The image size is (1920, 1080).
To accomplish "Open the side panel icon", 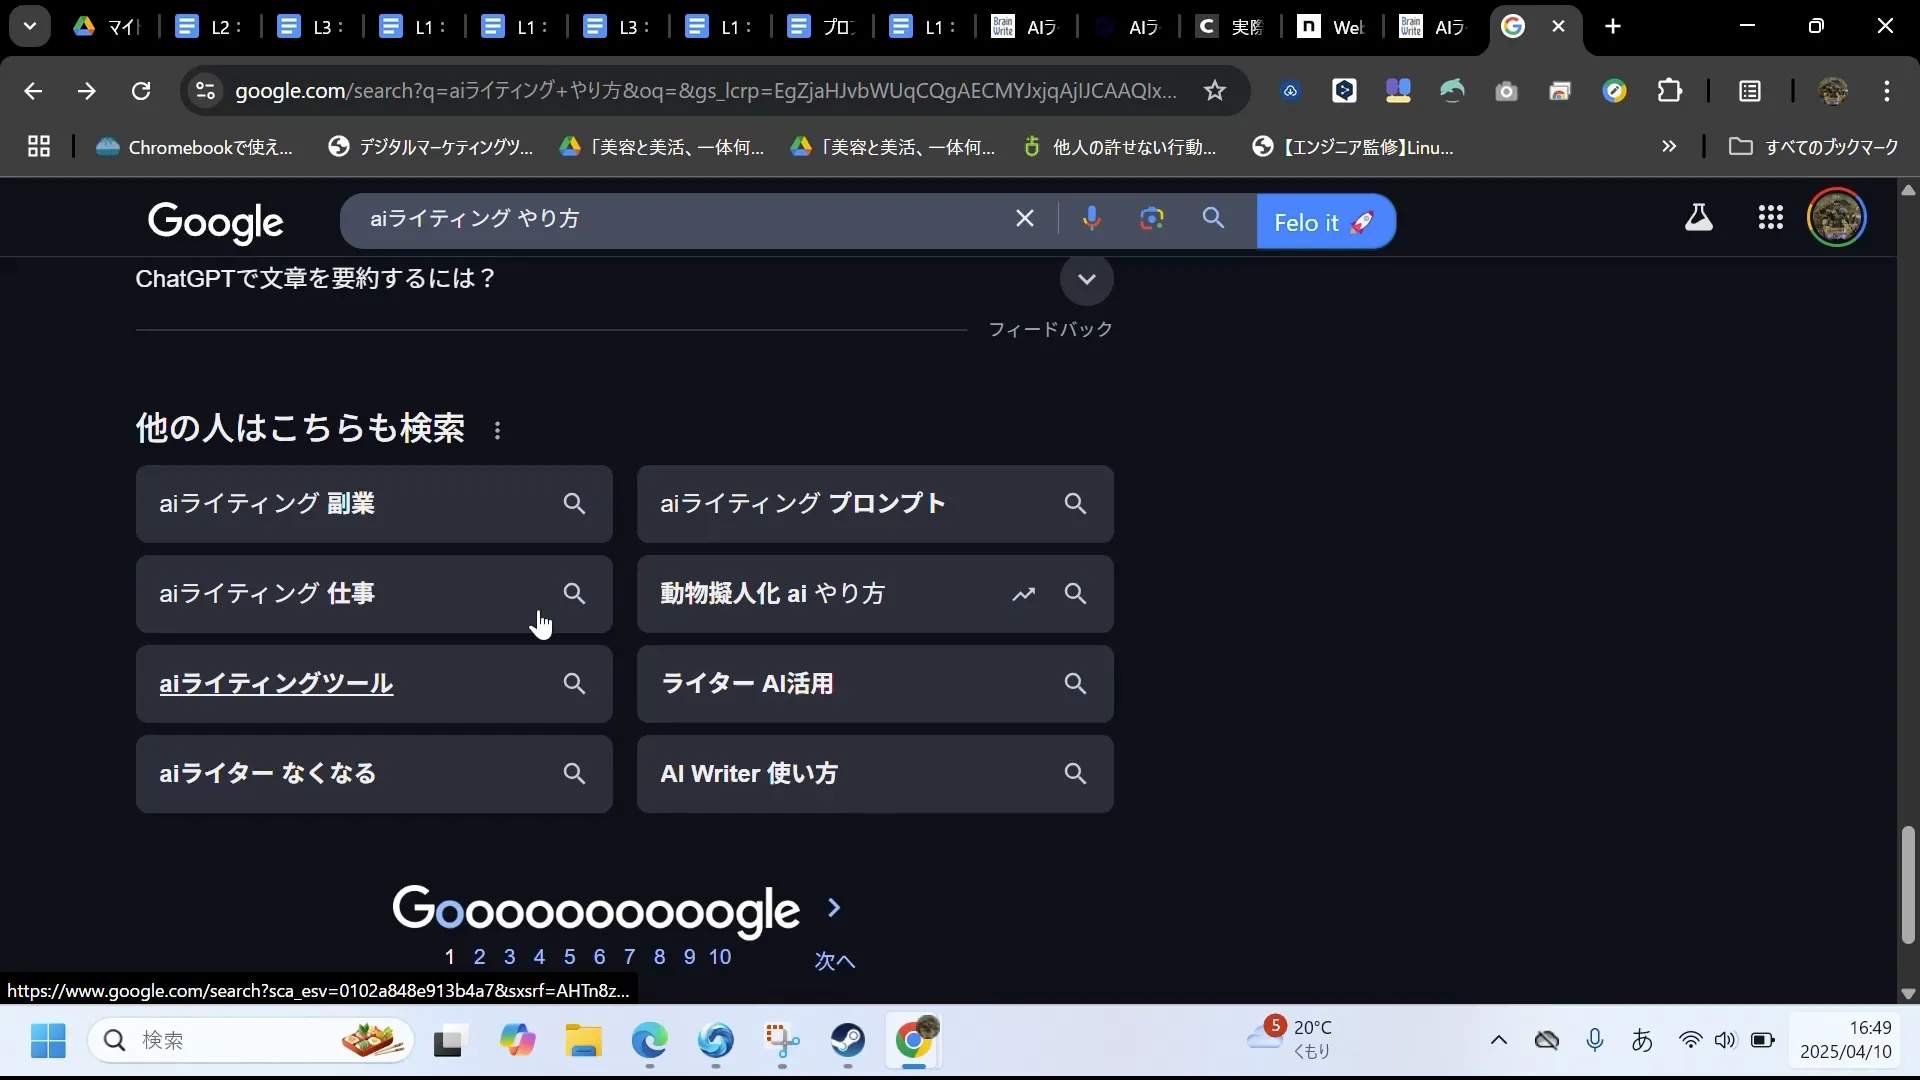I will click(1750, 91).
